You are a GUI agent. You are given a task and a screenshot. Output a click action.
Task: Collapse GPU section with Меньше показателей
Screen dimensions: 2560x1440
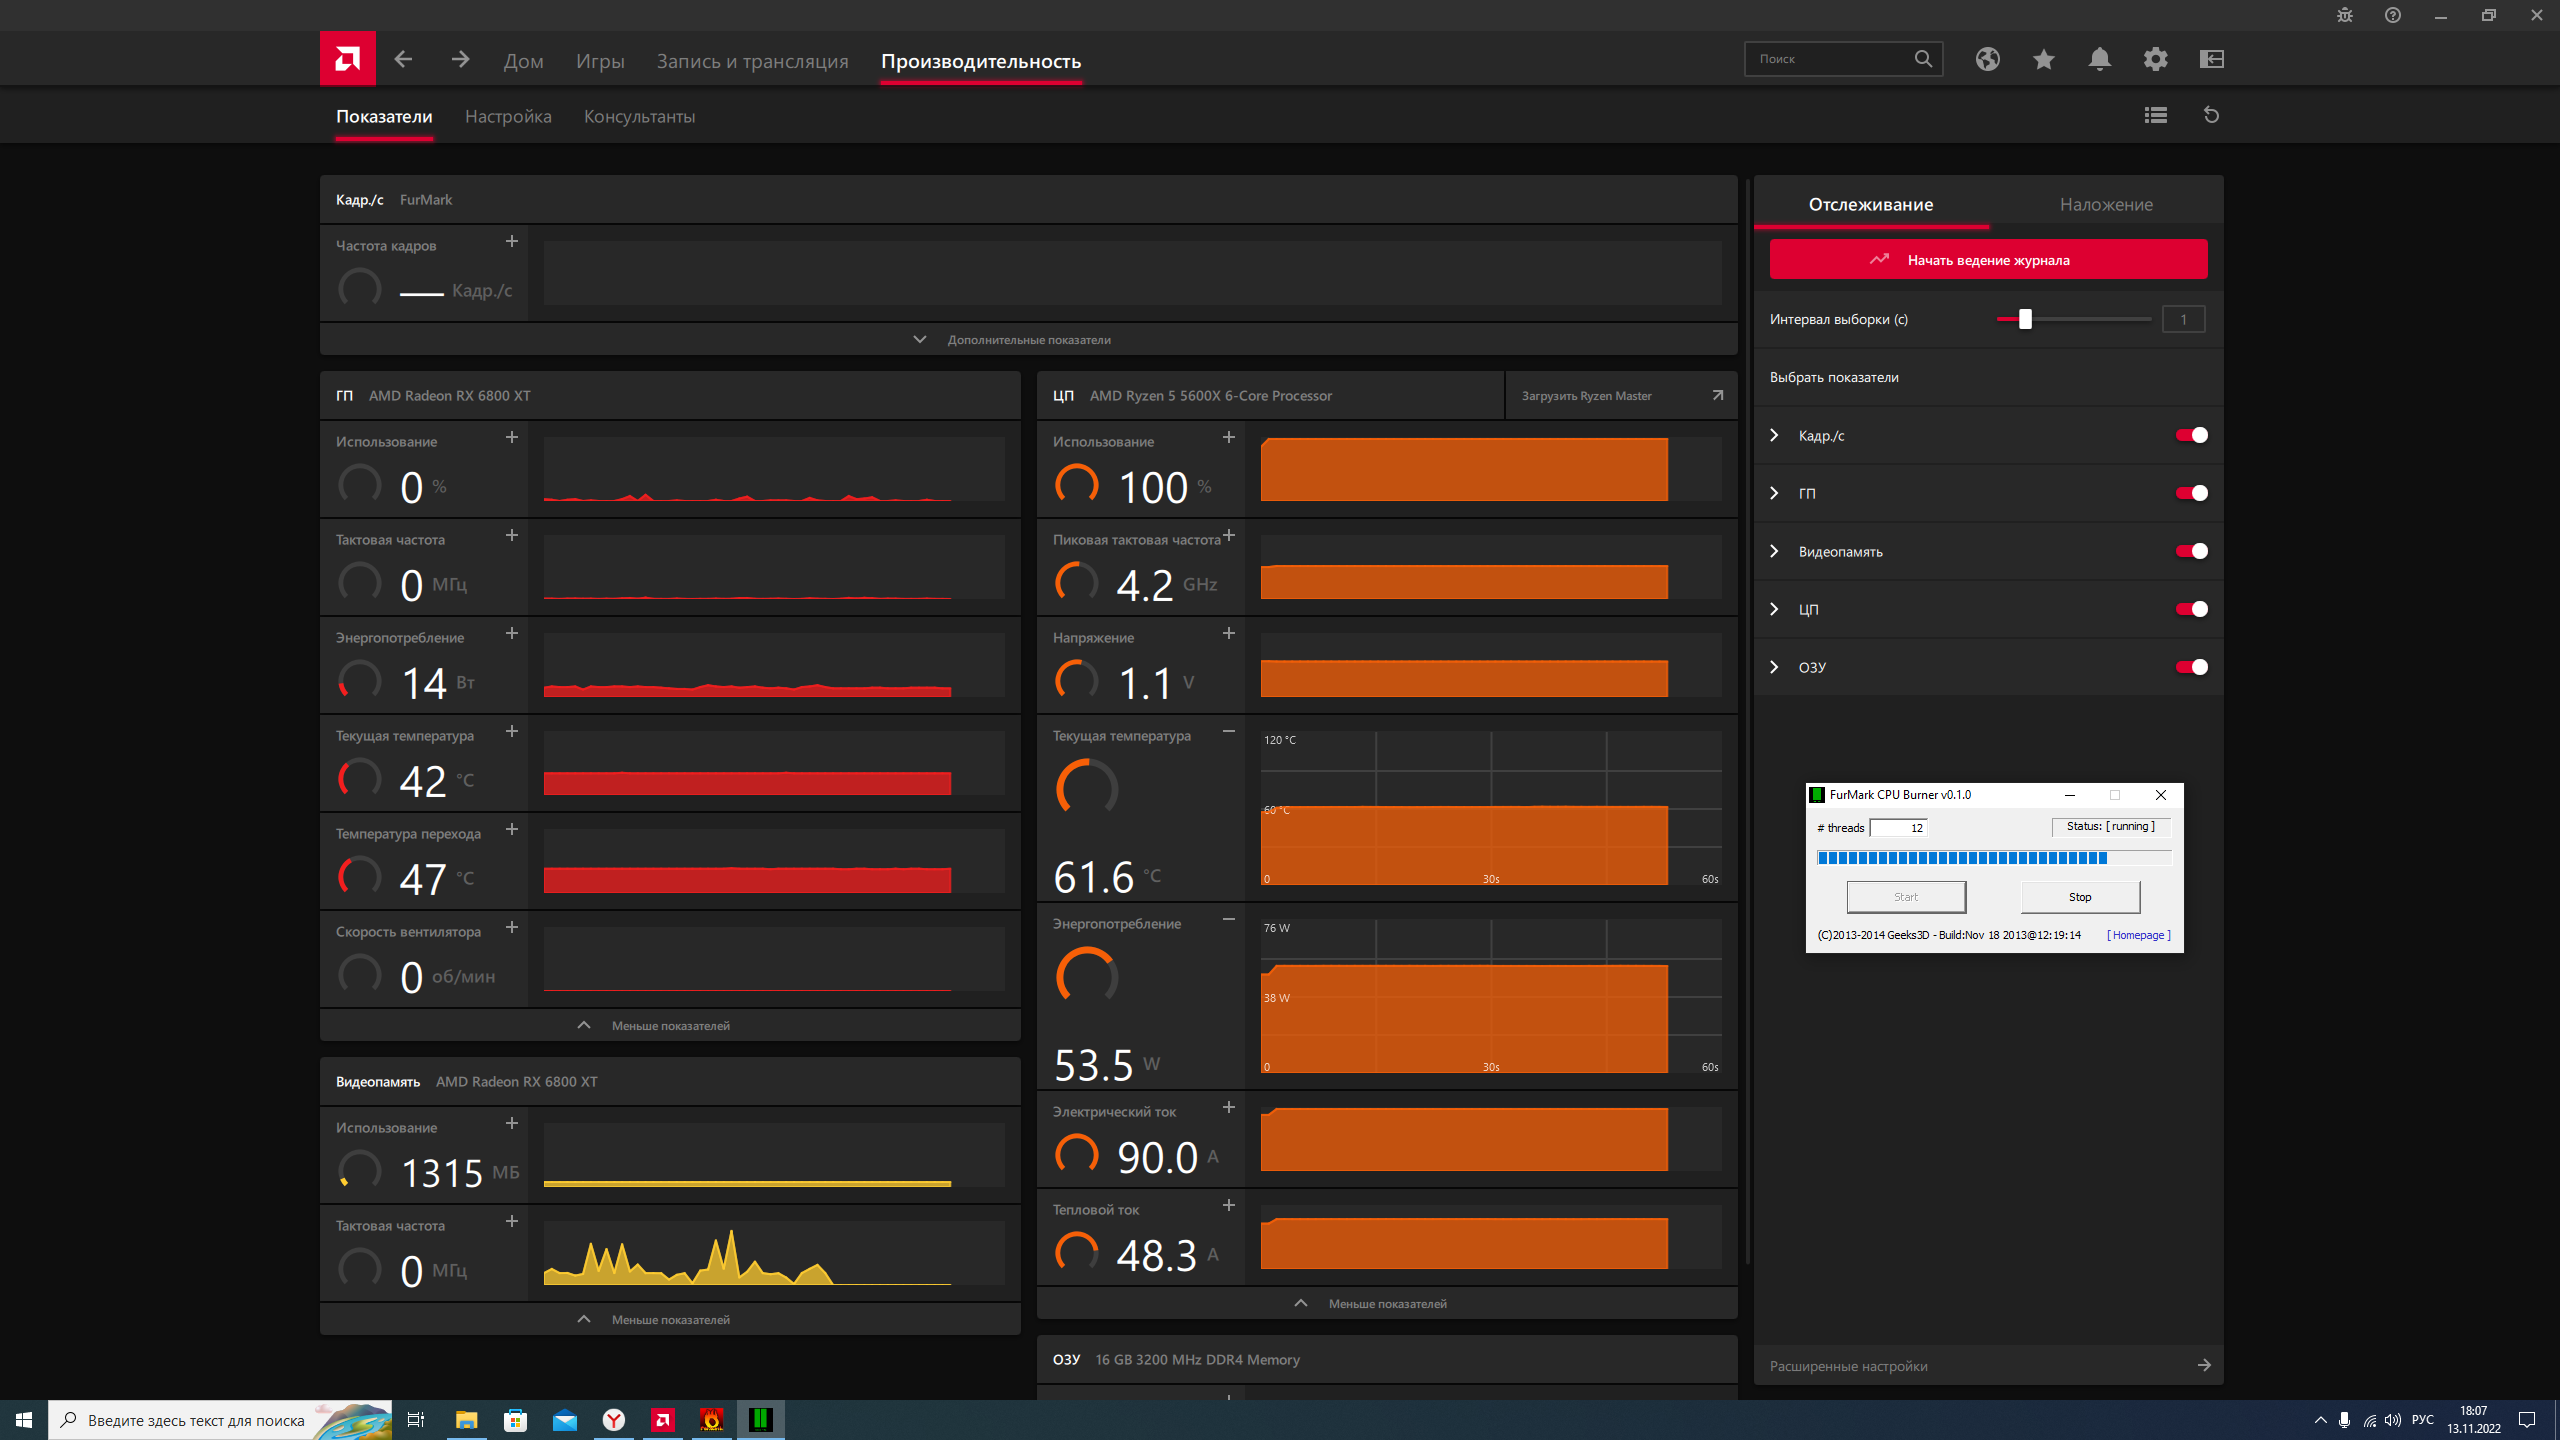pyautogui.click(x=670, y=1026)
